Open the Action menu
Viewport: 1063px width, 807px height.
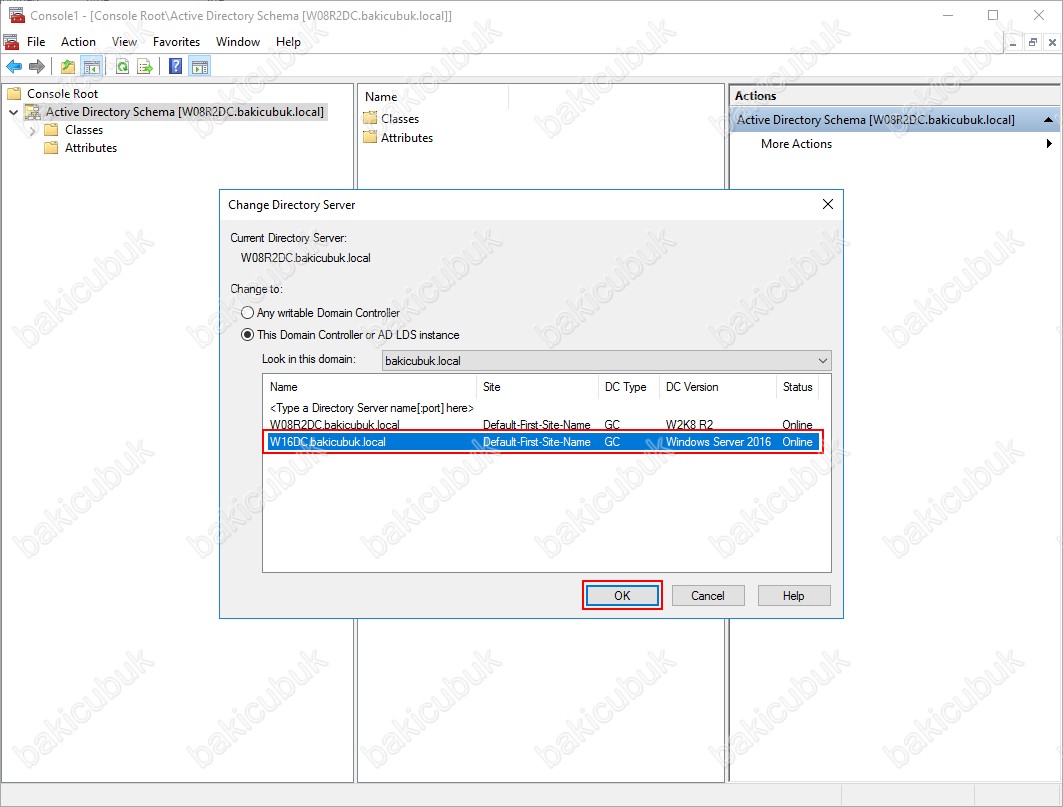click(x=78, y=42)
